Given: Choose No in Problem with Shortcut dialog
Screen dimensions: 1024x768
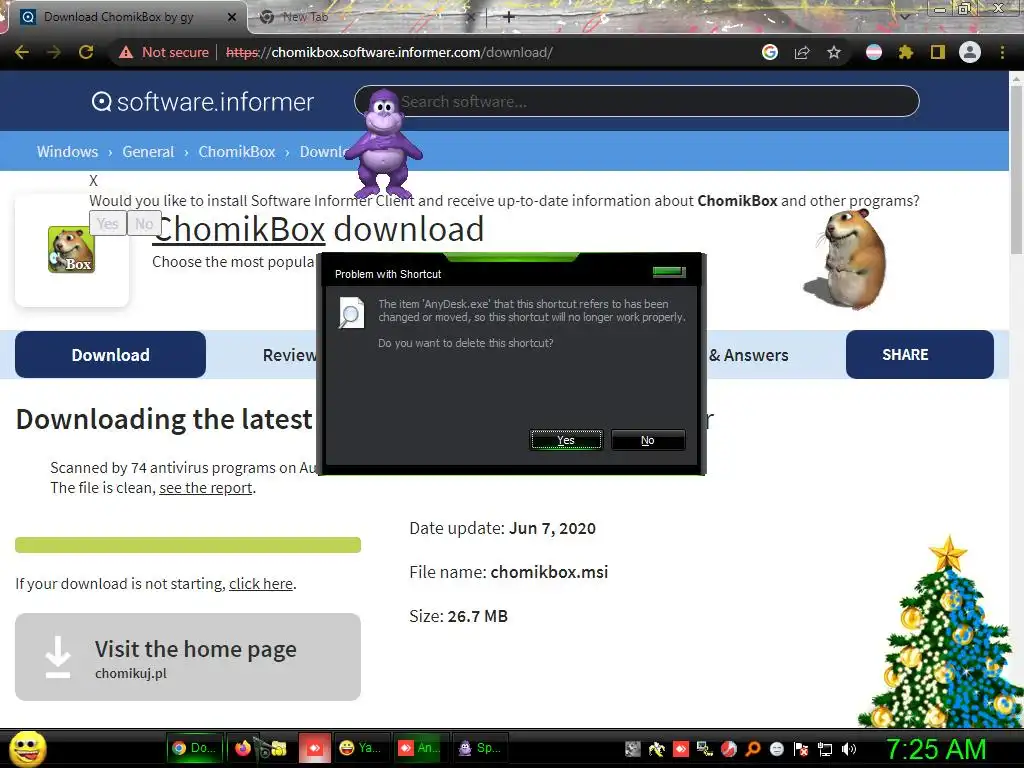Looking at the screenshot, I should 648,440.
